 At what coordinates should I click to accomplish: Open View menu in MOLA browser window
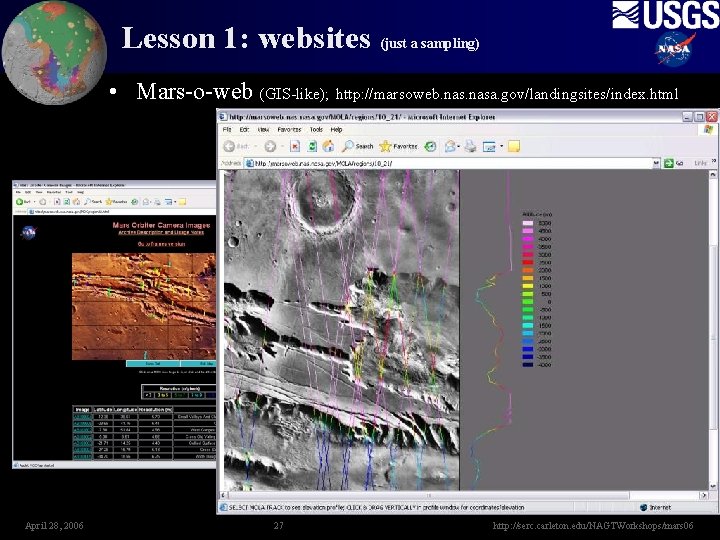(263, 130)
